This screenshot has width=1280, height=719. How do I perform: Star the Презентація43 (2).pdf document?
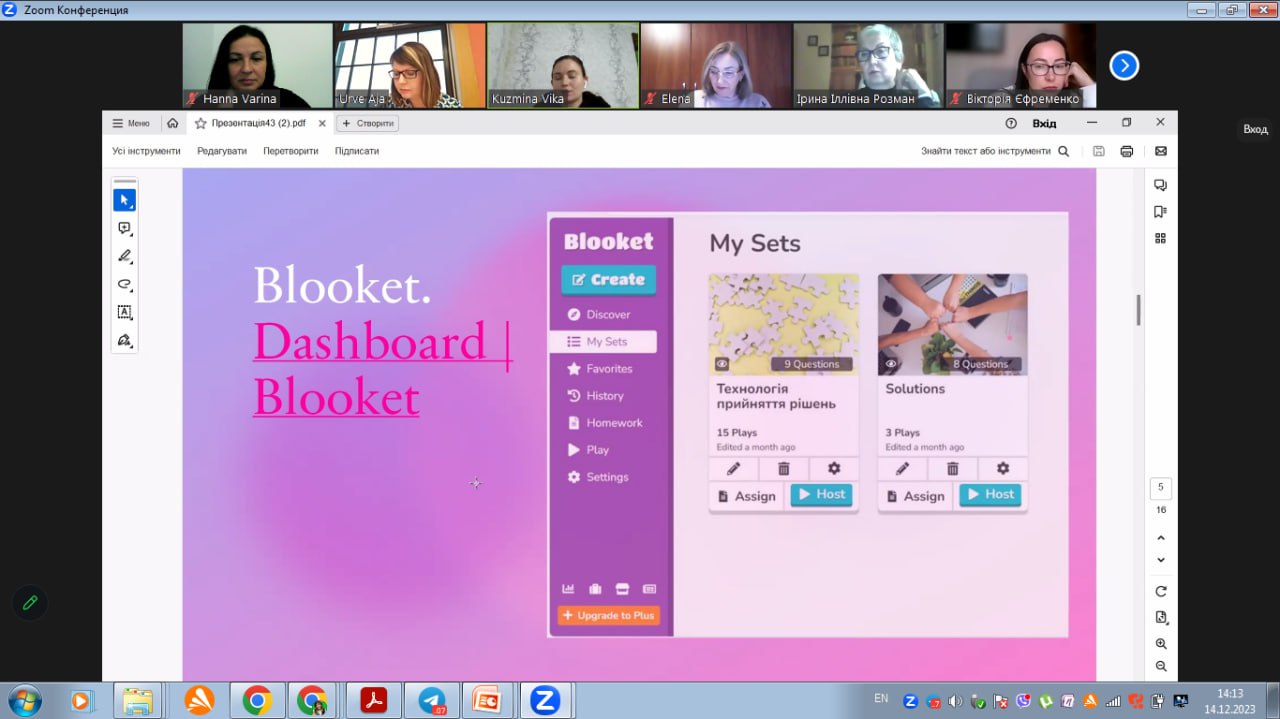200,123
